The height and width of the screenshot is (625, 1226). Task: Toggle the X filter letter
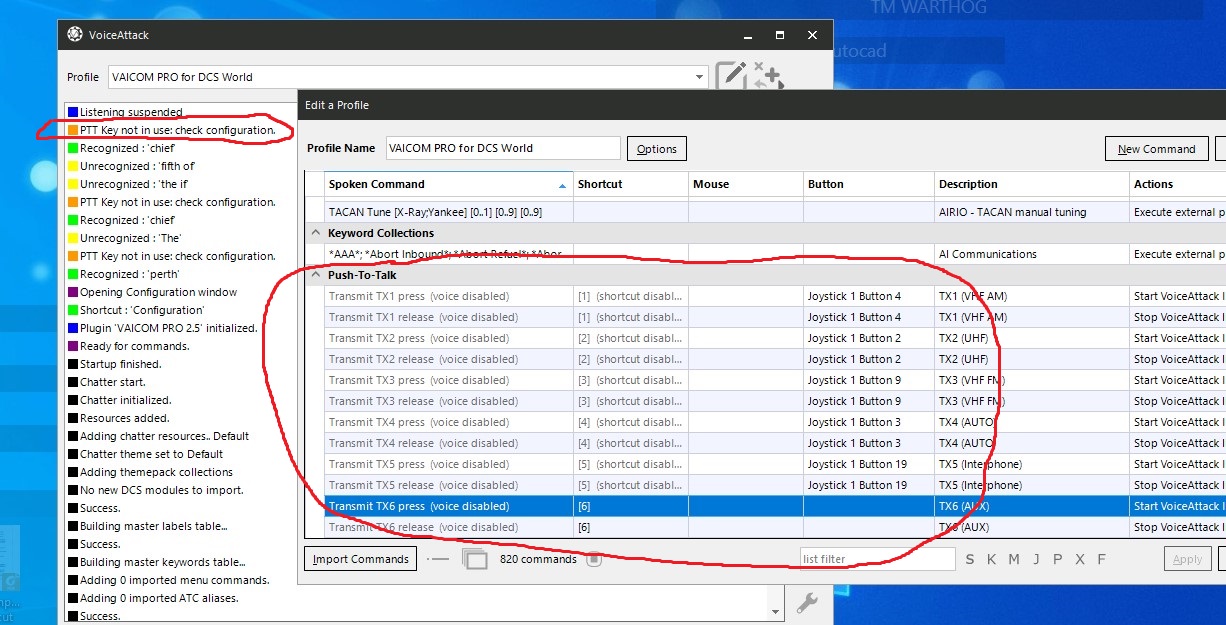[1079, 559]
